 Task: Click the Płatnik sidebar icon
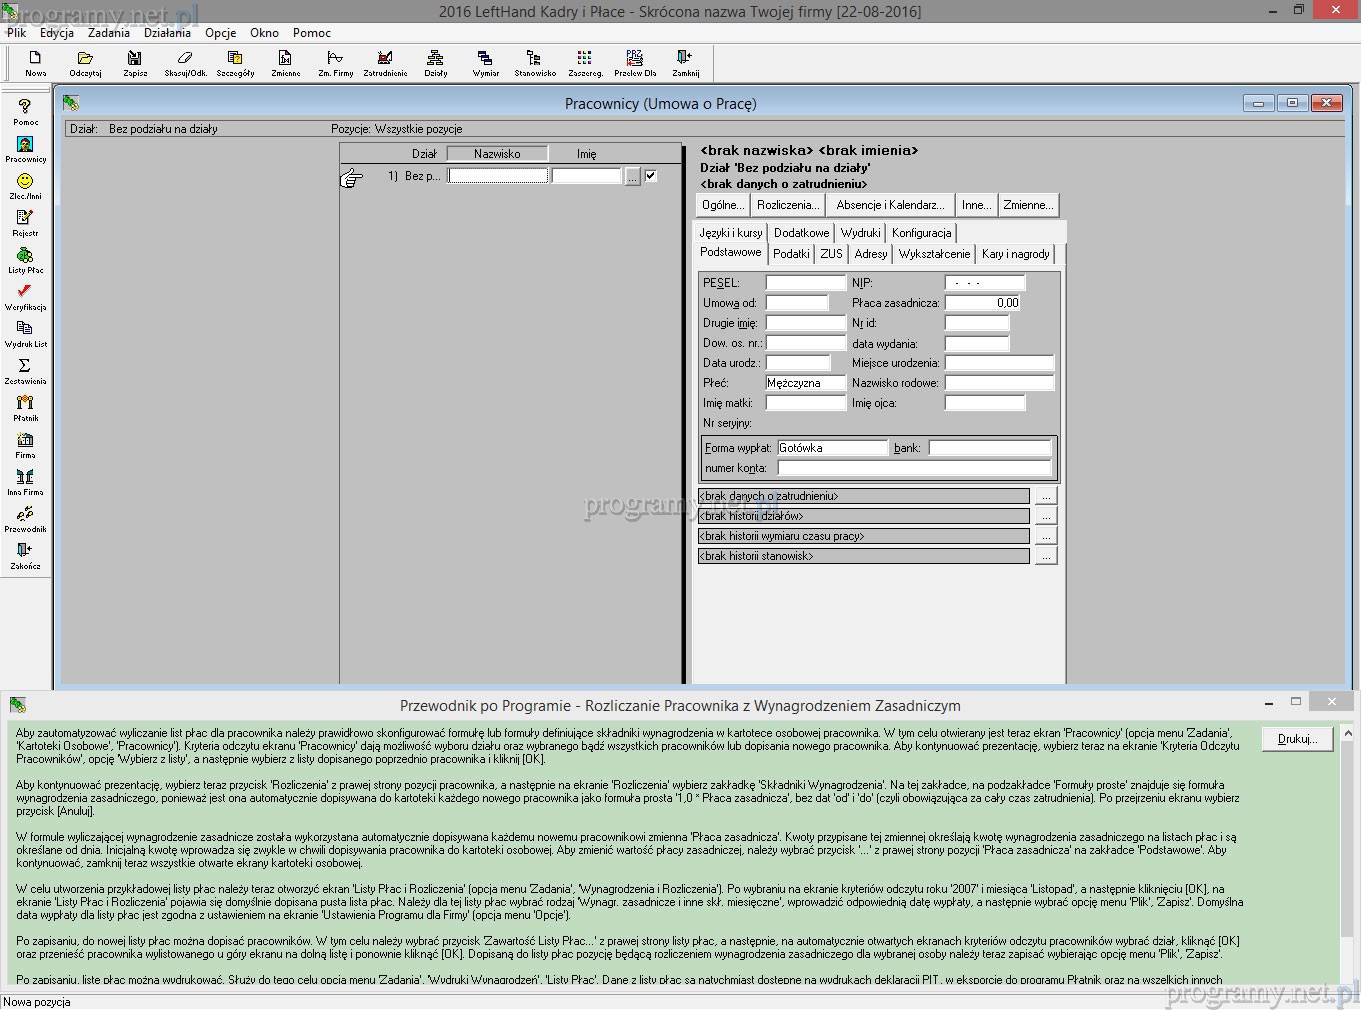pos(25,408)
